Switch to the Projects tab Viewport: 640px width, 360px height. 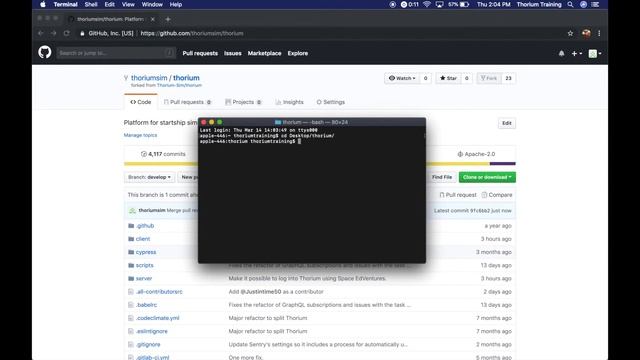(243, 102)
